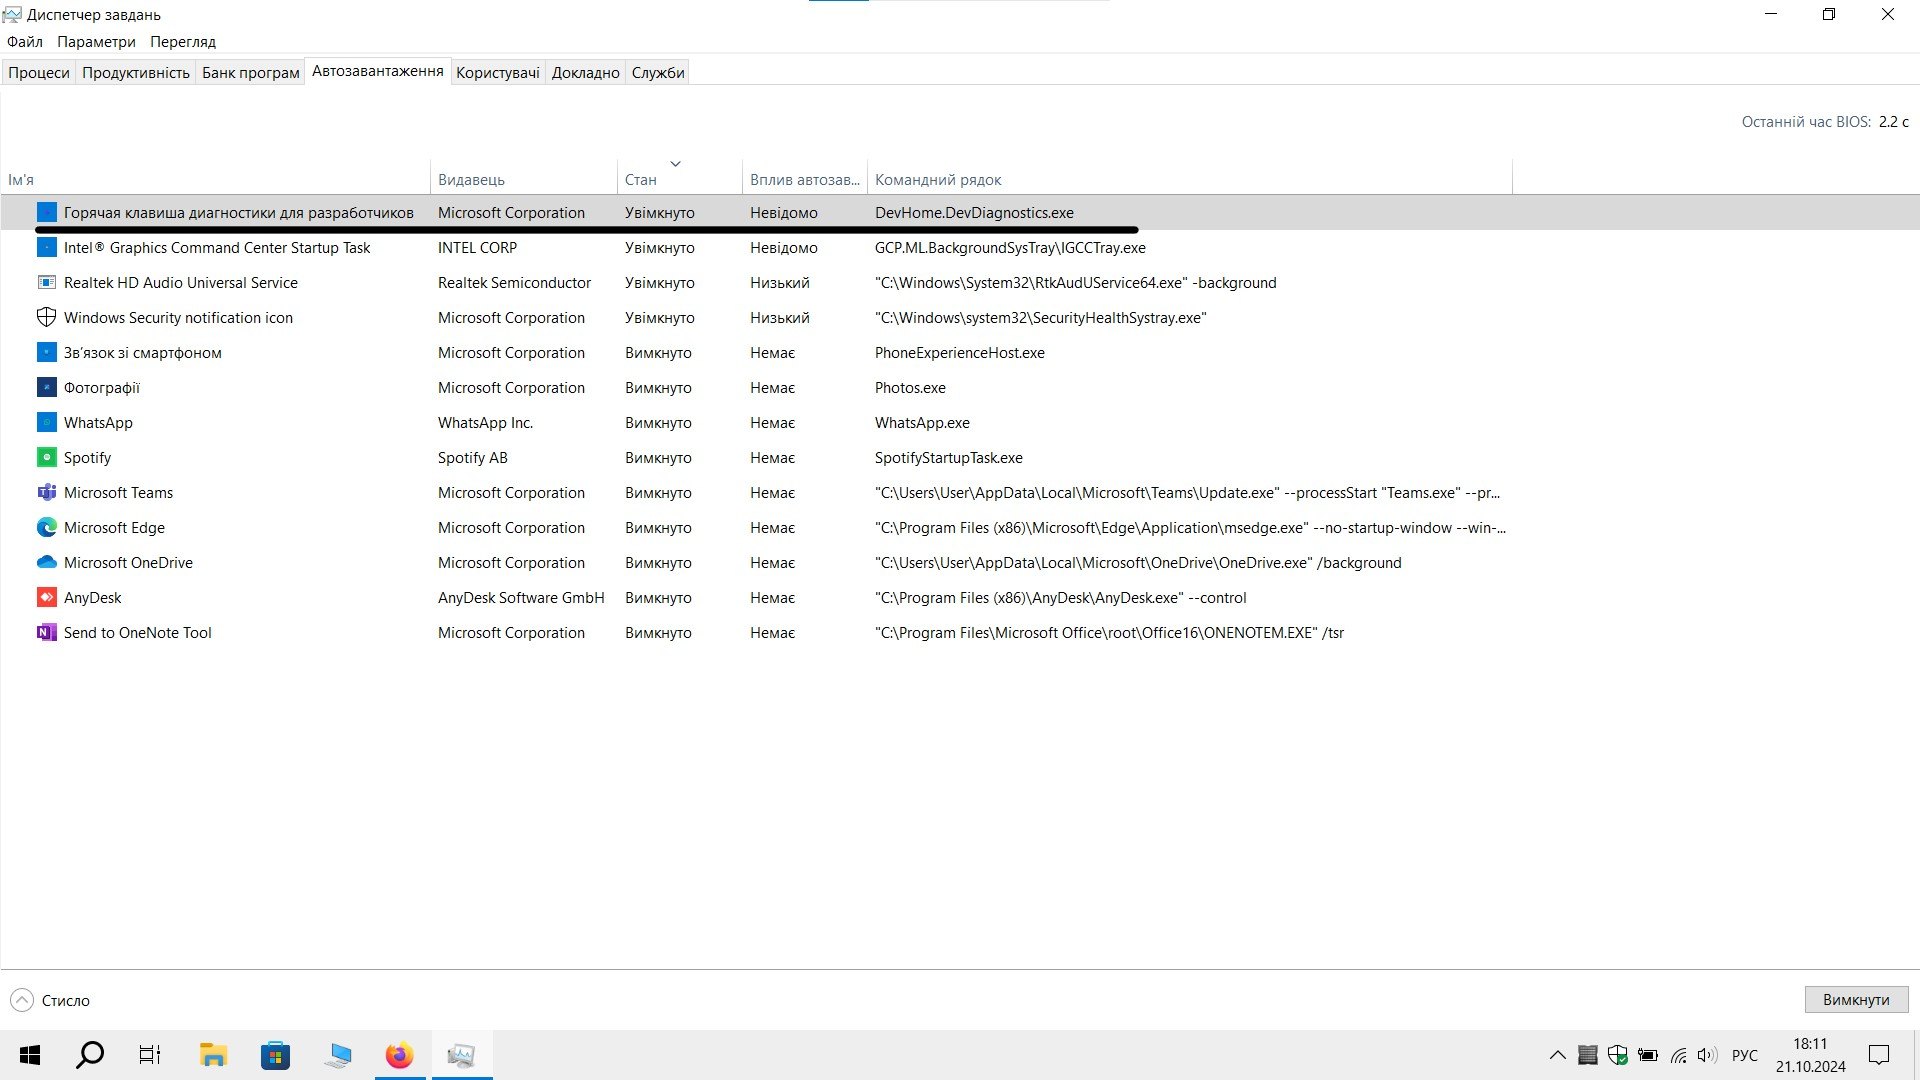Sort by Вплив автозавантаження column header
This screenshot has height=1080, width=1920.
point(805,175)
